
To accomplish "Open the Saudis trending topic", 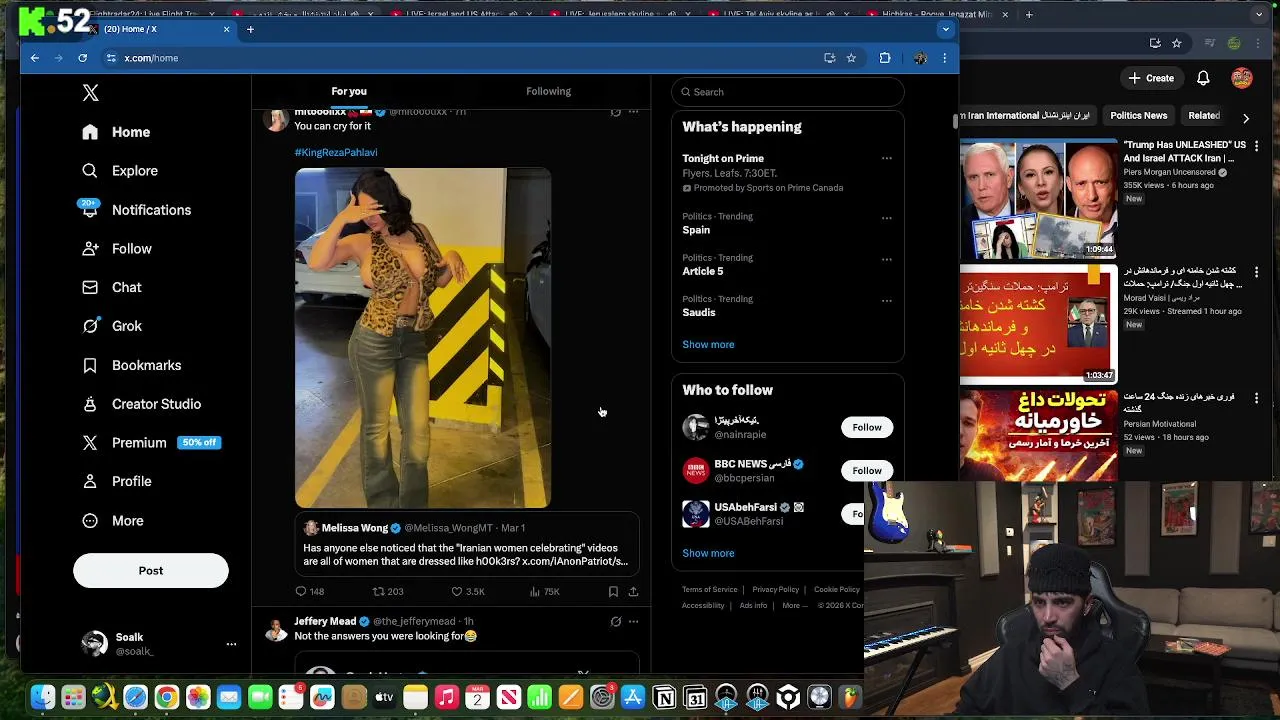I will coord(699,312).
